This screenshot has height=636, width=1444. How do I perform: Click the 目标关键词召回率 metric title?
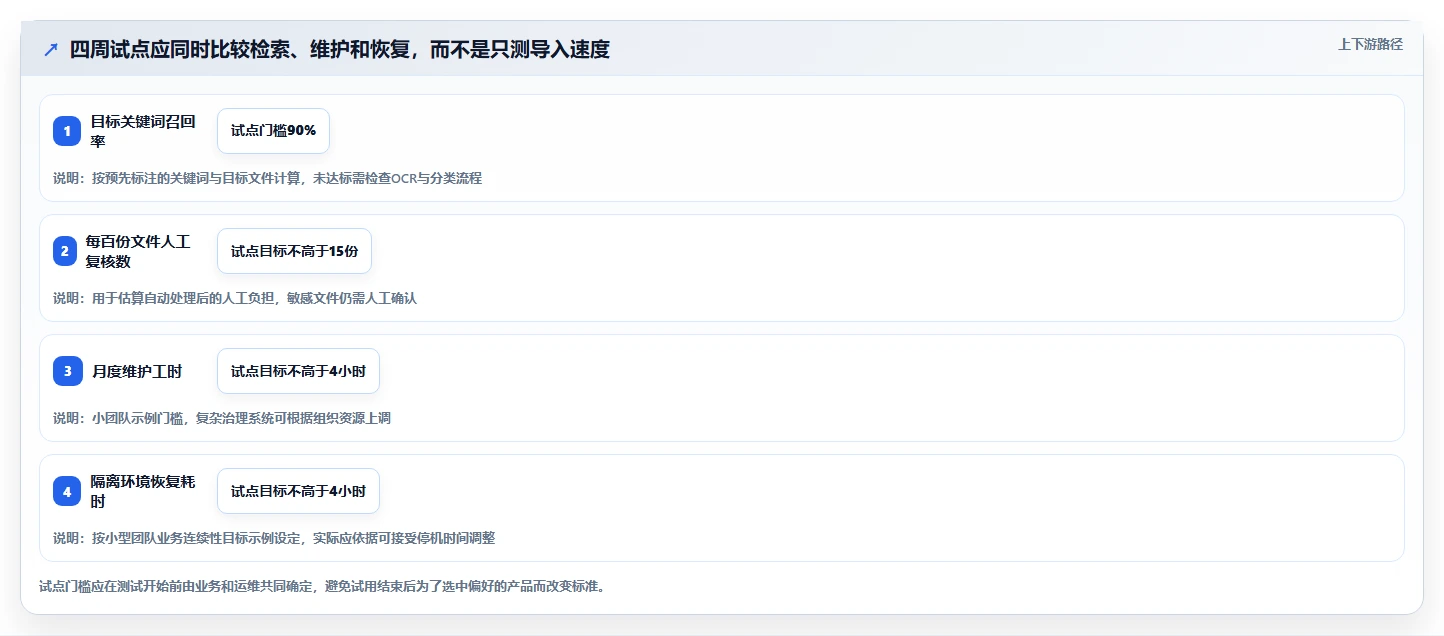tap(143, 131)
